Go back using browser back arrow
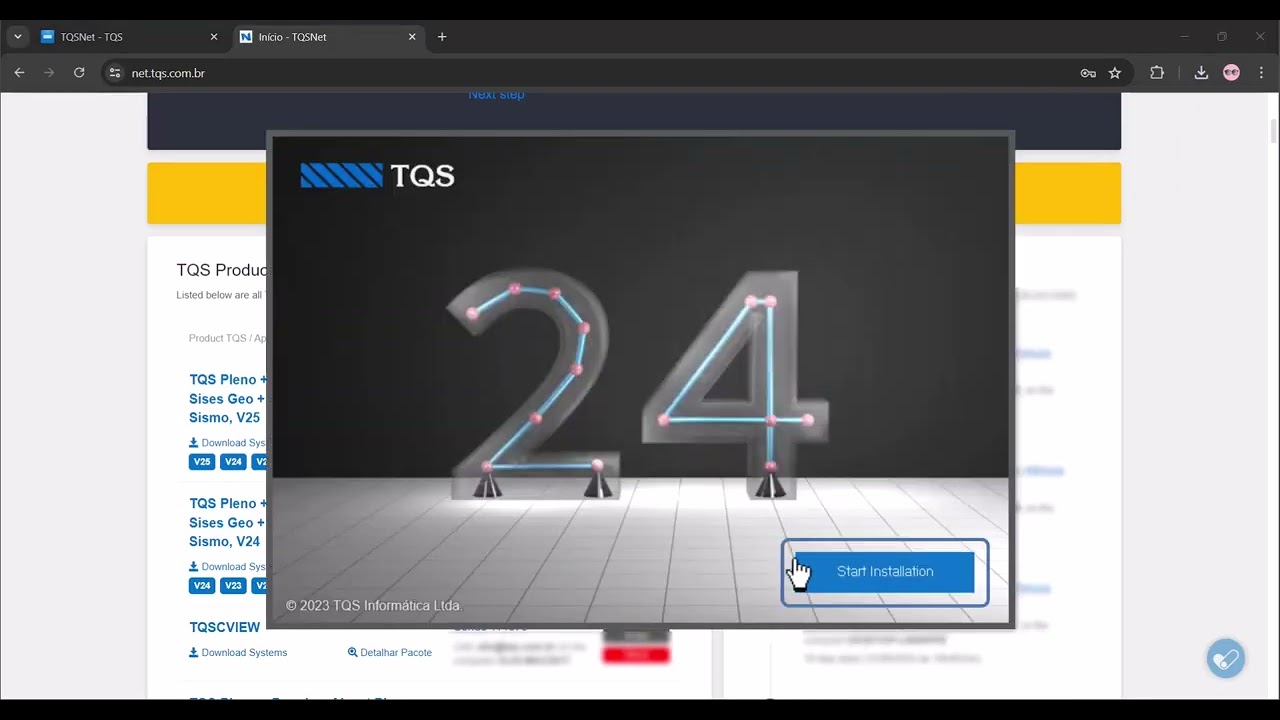 coord(19,73)
